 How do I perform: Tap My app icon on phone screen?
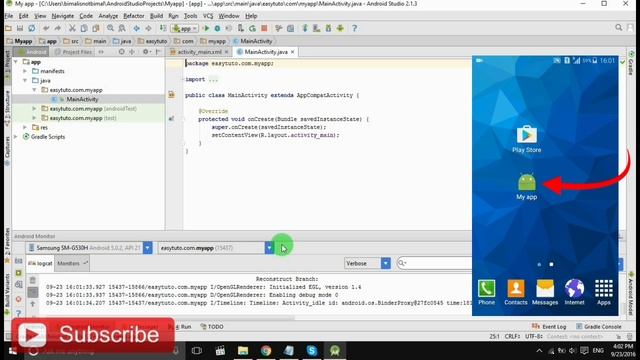tap(527, 187)
